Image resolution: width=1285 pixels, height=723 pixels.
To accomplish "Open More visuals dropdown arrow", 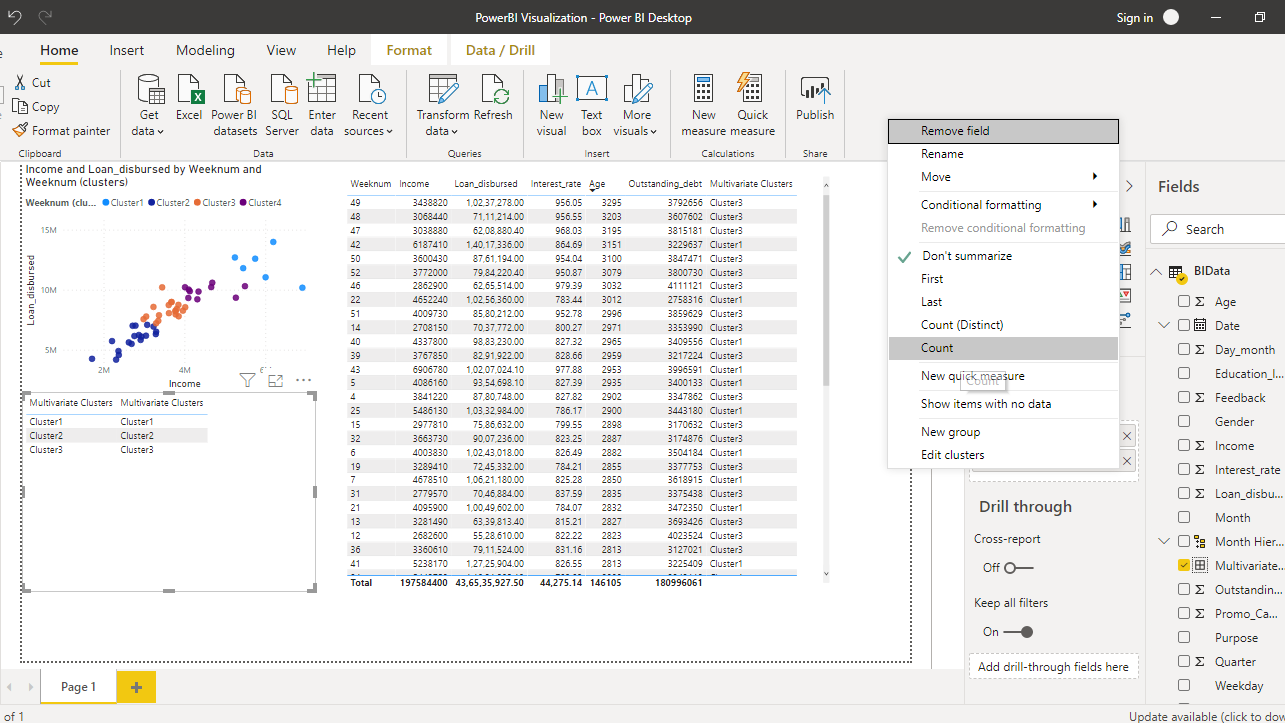I will [x=653, y=131].
